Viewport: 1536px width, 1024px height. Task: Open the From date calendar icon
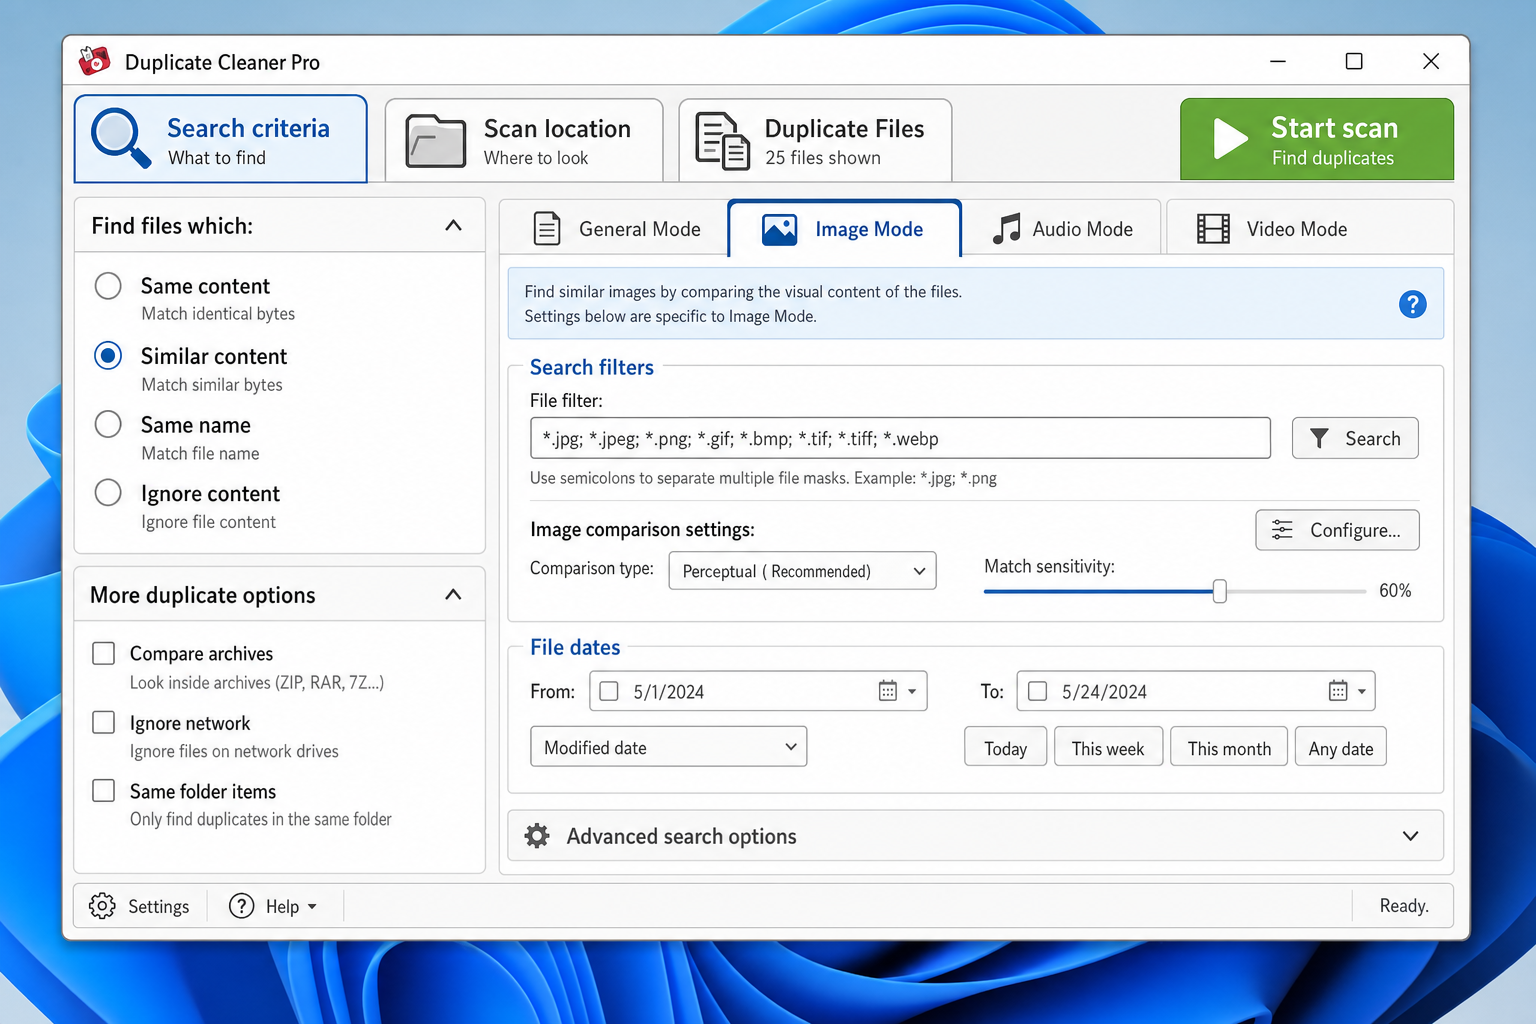(887, 691)
